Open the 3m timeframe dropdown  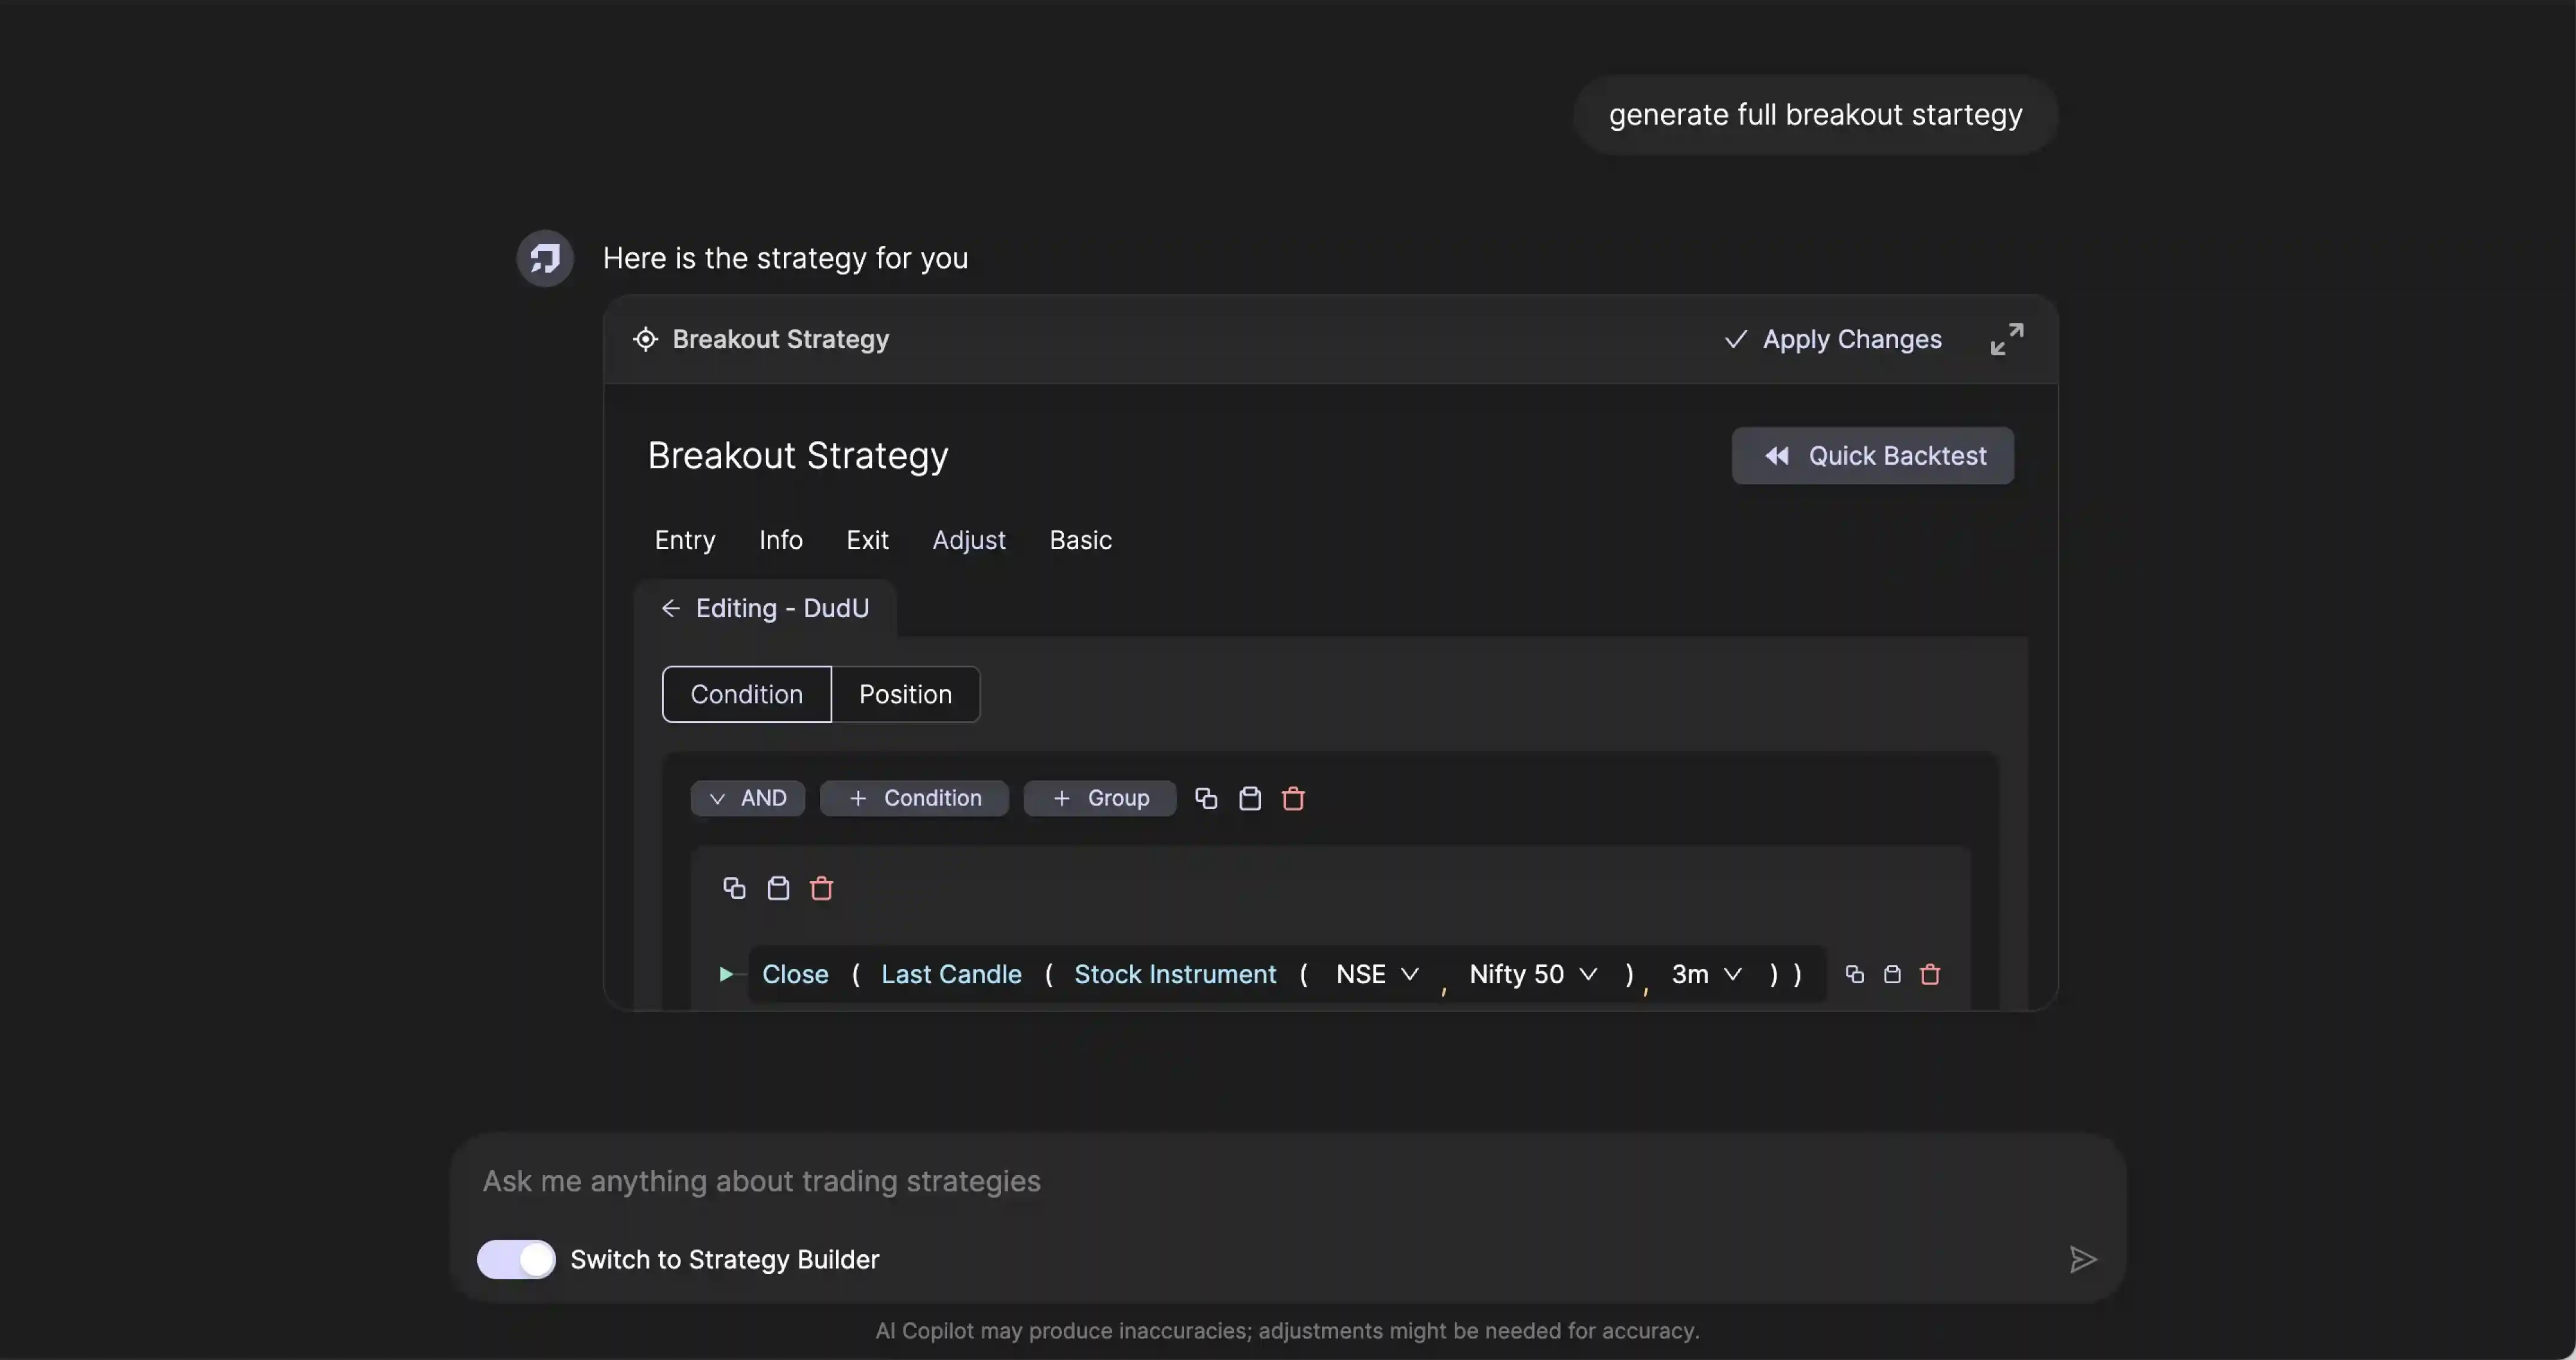point(1707,974)
